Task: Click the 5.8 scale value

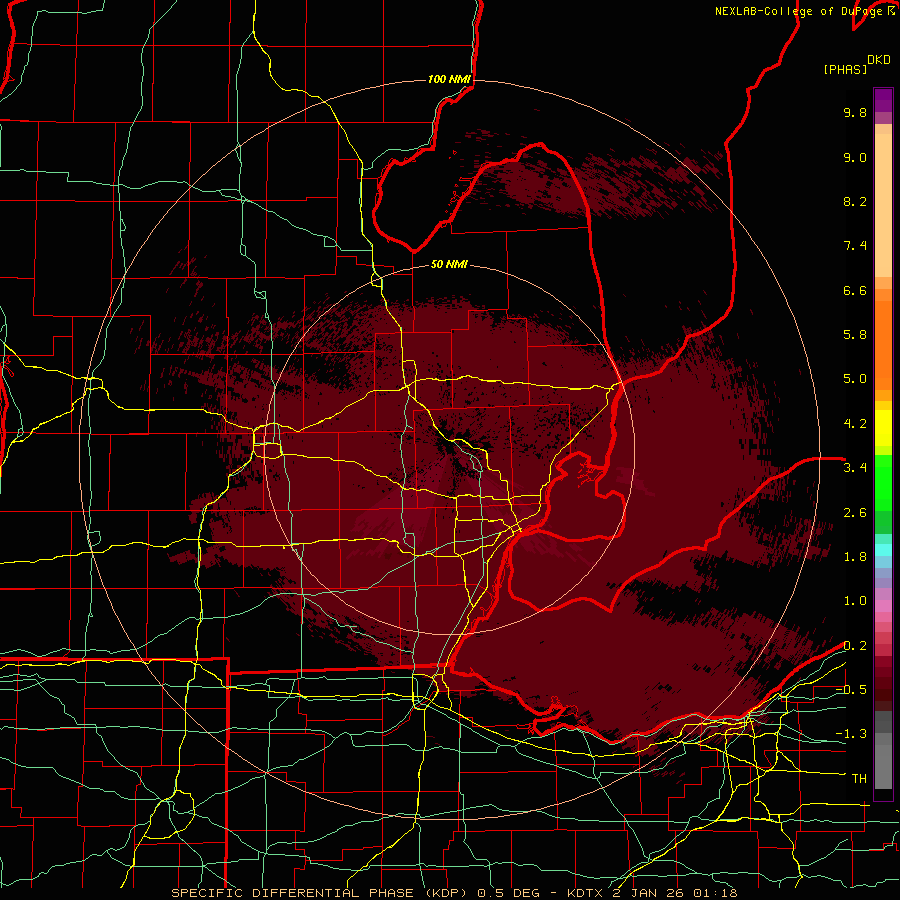Action: [x=855, y=335]
